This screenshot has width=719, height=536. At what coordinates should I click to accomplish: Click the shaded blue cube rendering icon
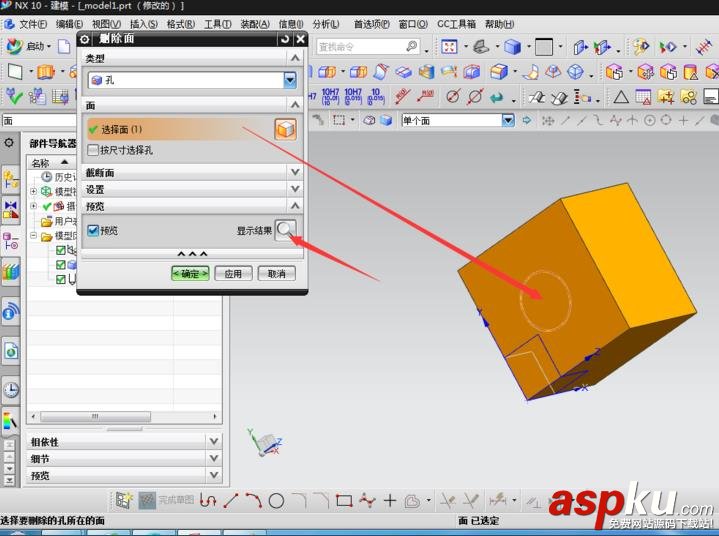pos(512,47)
